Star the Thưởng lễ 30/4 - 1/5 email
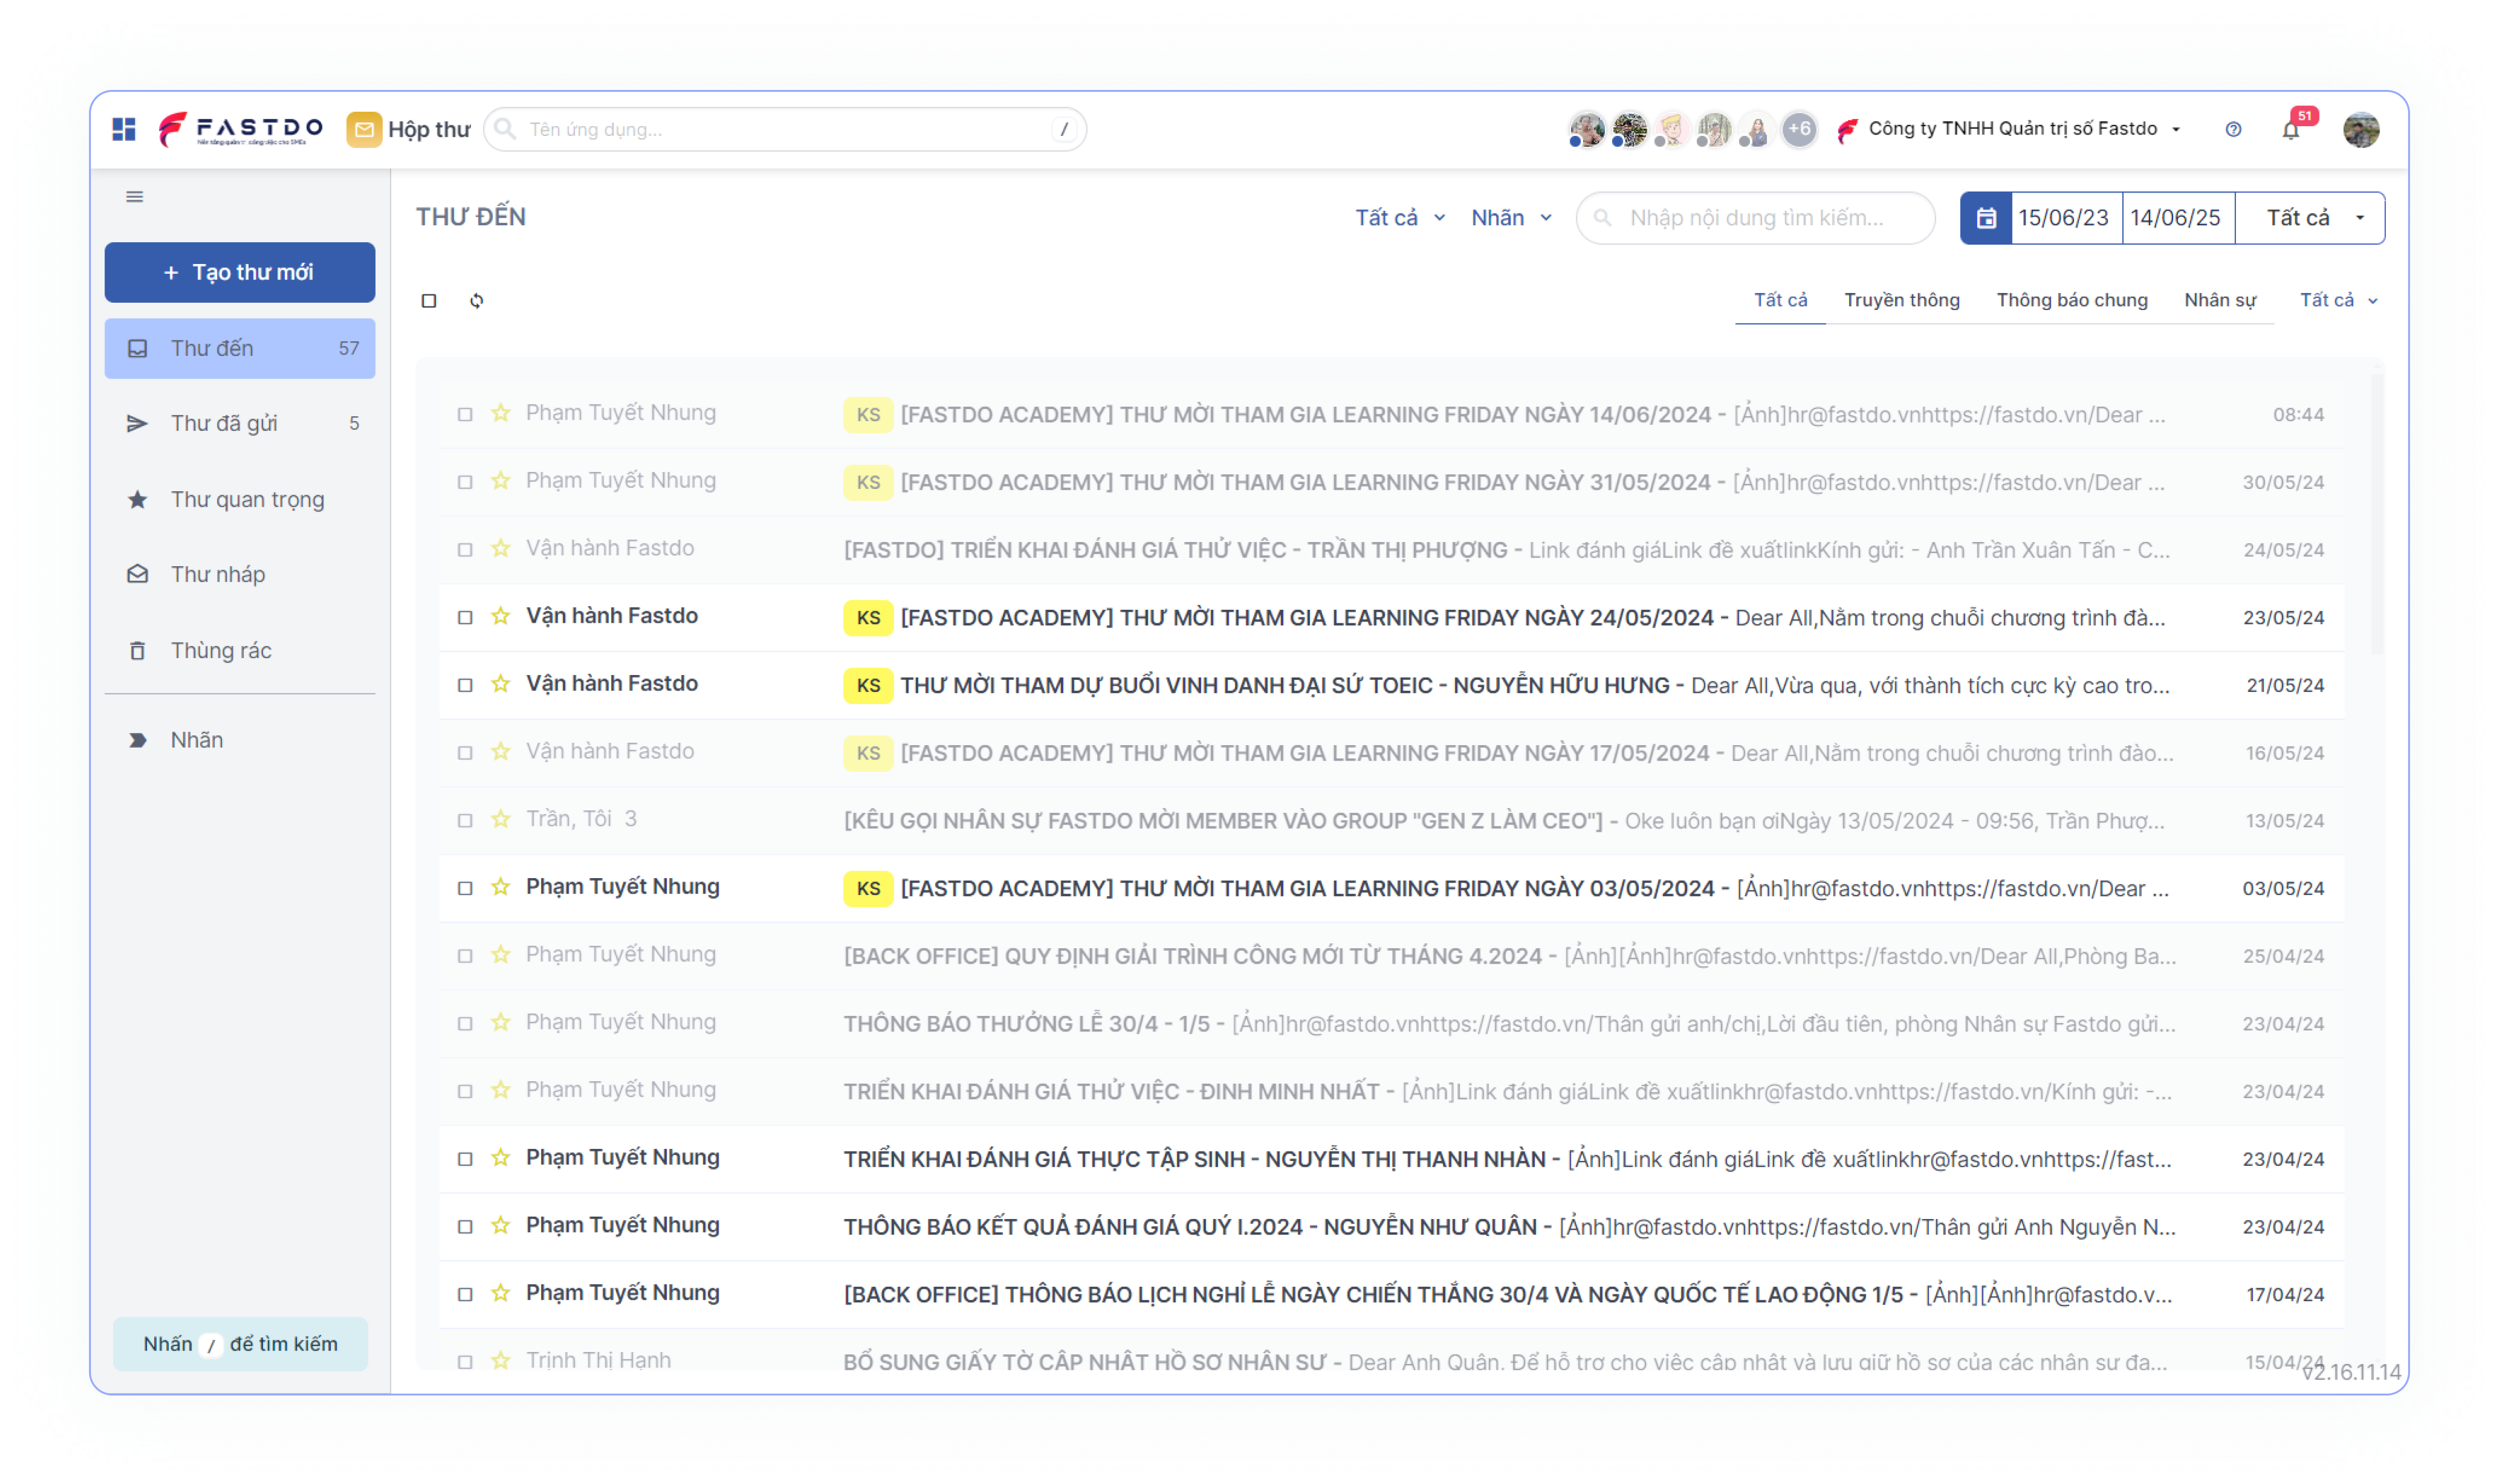 point(501,1022)
